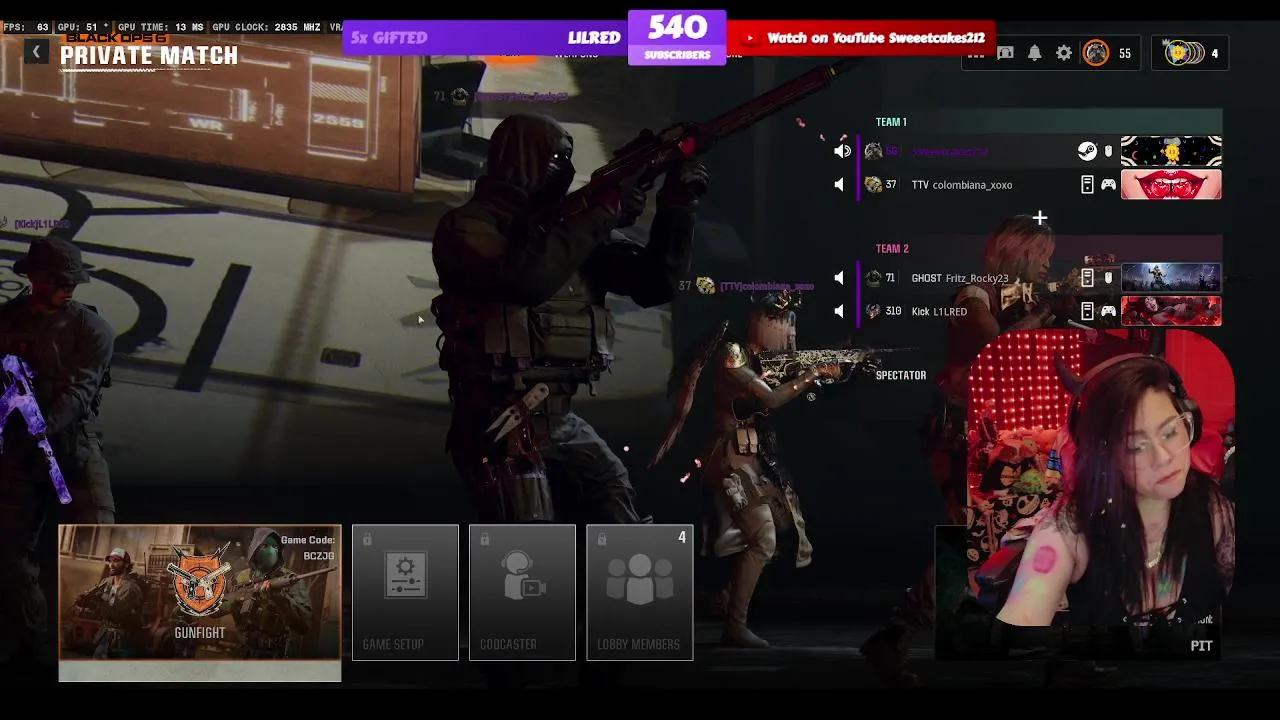
Task: Open the Game Setup tile
Action: pyautogui.click(x=405, y=592)
